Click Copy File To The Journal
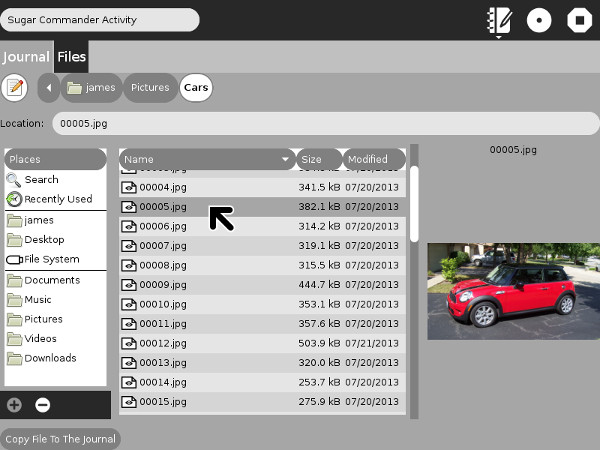This screenshot has height=450, width=600. click(59, 439)
